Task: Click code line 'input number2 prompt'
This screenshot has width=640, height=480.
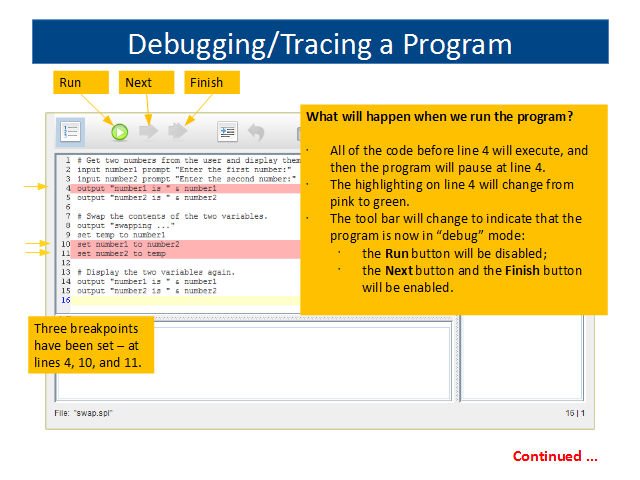Action: 187,179
